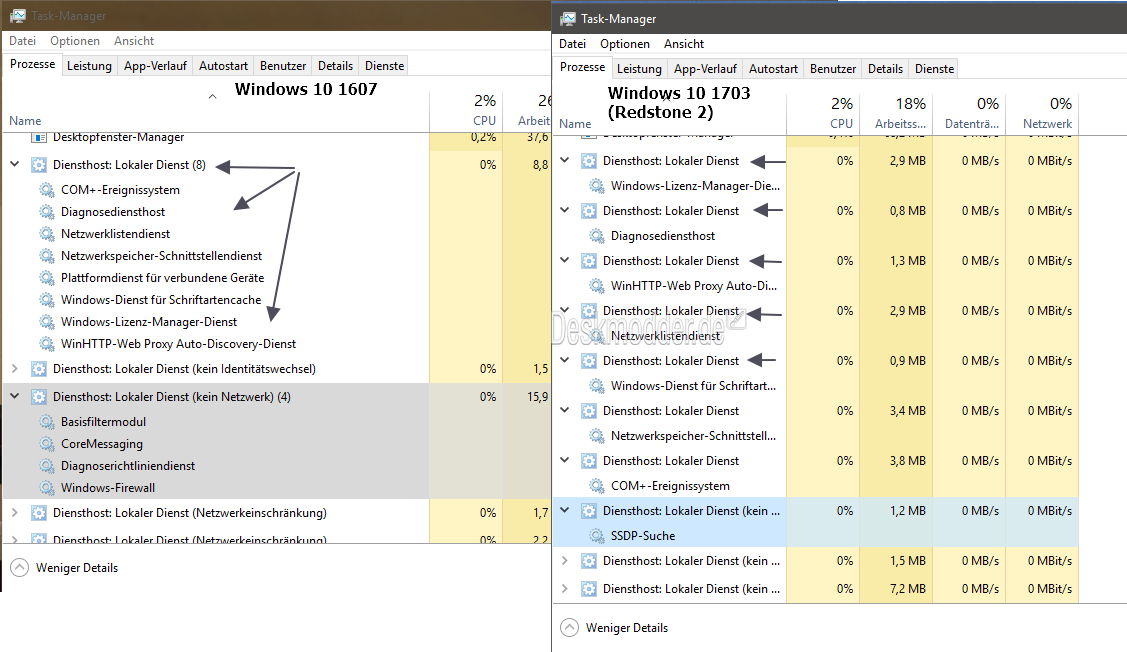1127x652 pixels.
Task: Sort by Datenträ... column header
Action: point(968,113)
